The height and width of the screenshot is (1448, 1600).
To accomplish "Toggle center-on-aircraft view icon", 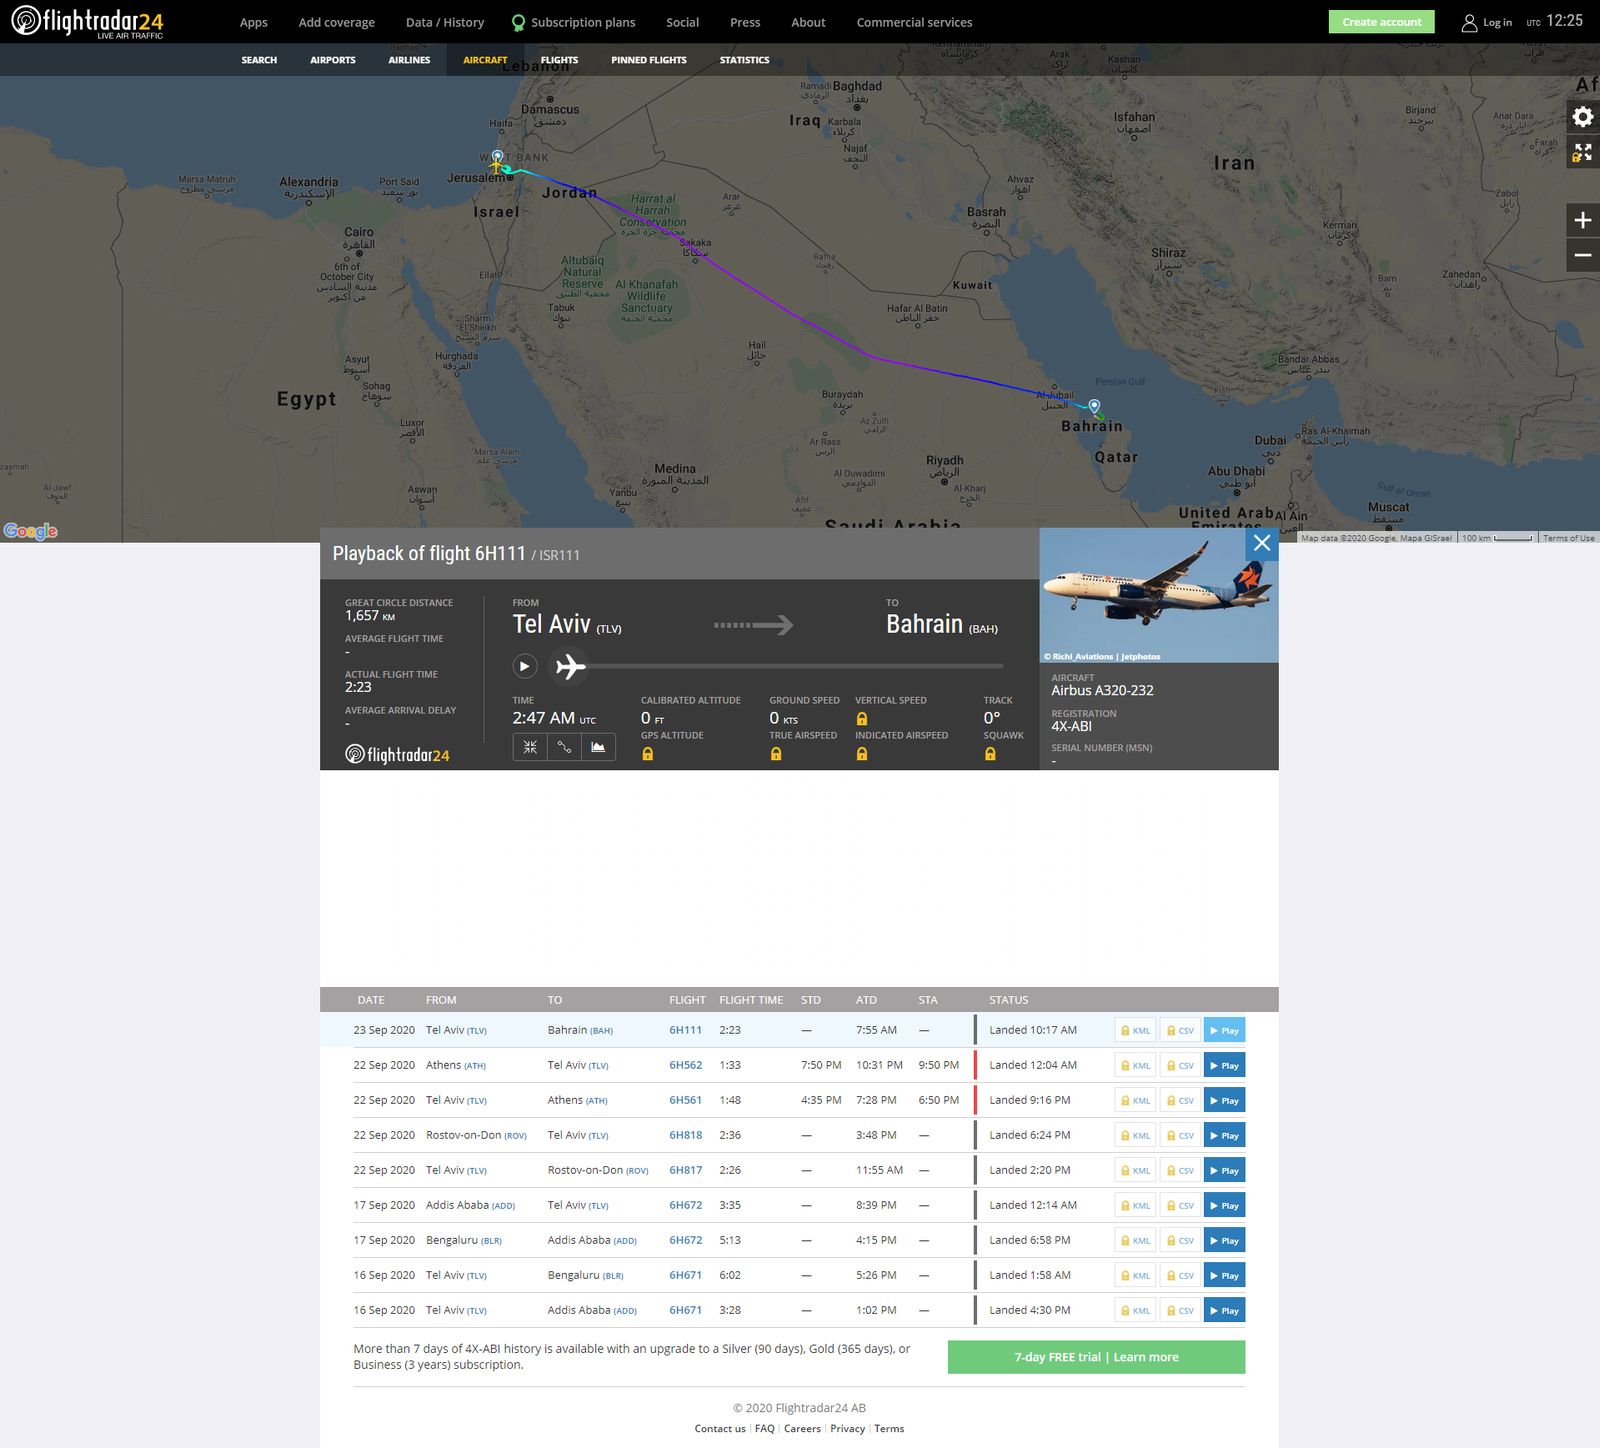I will [530, 747].
